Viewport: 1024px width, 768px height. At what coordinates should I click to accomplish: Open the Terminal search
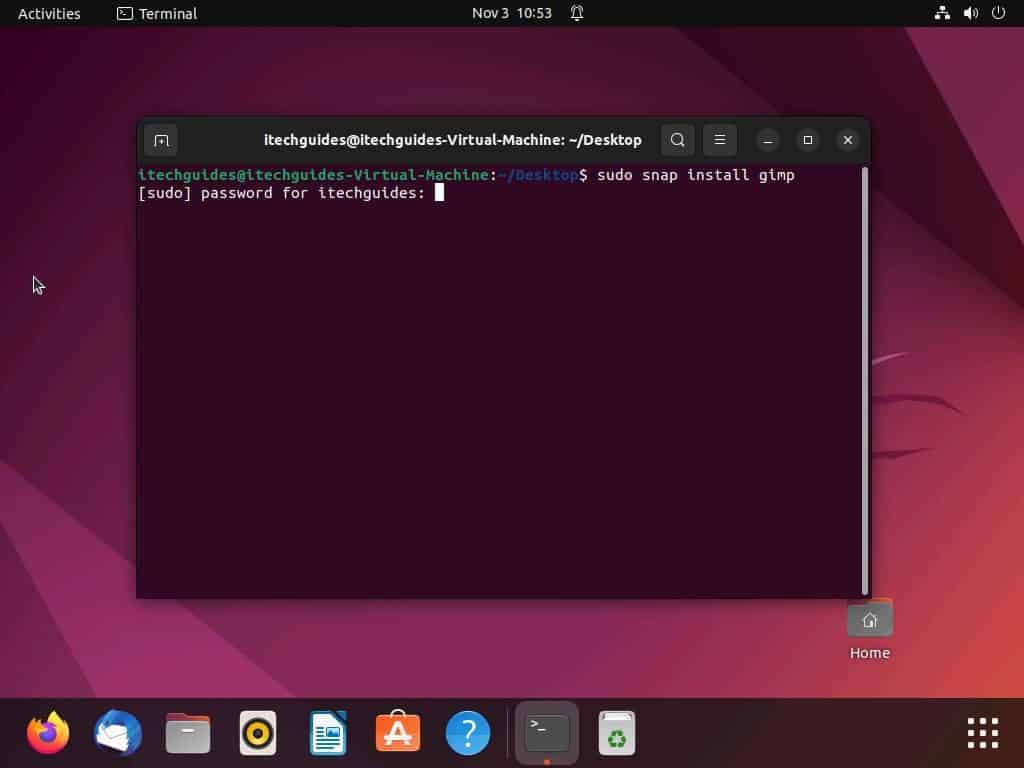[677, 140]
